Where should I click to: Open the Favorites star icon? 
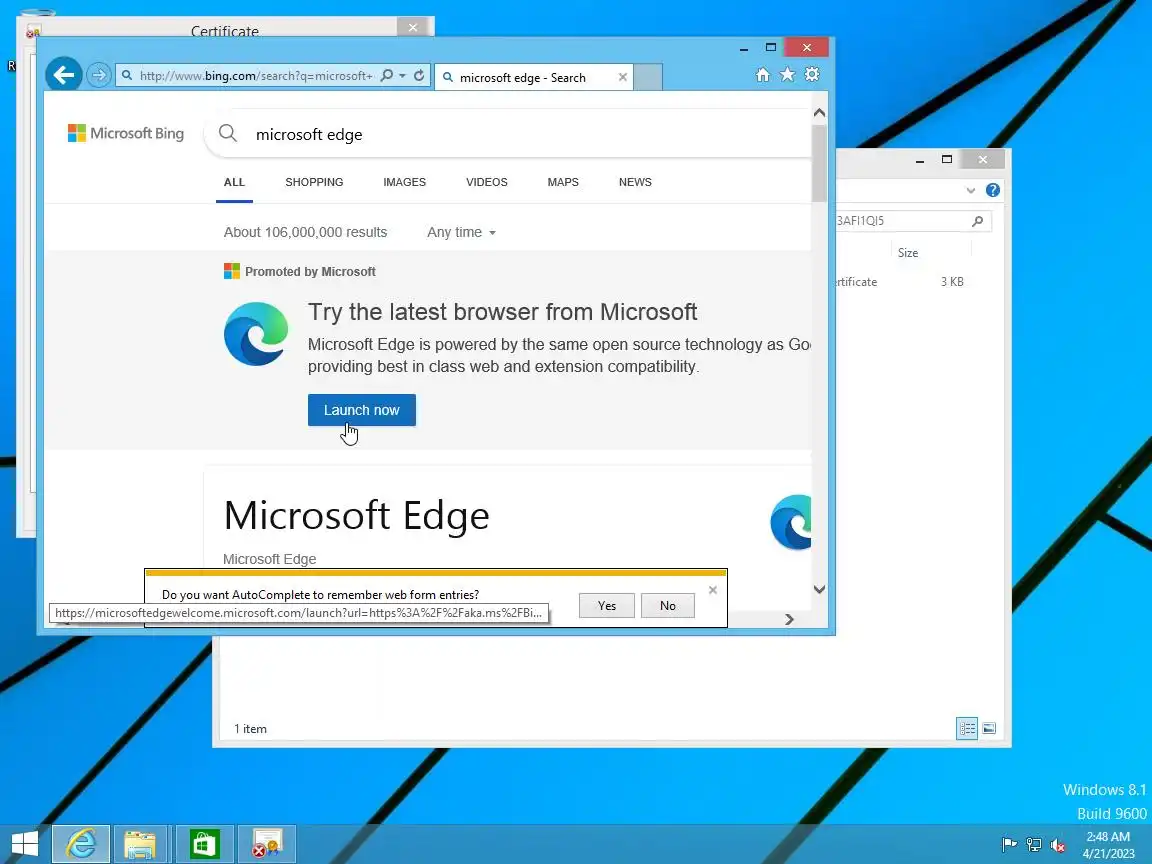[787, 74]
